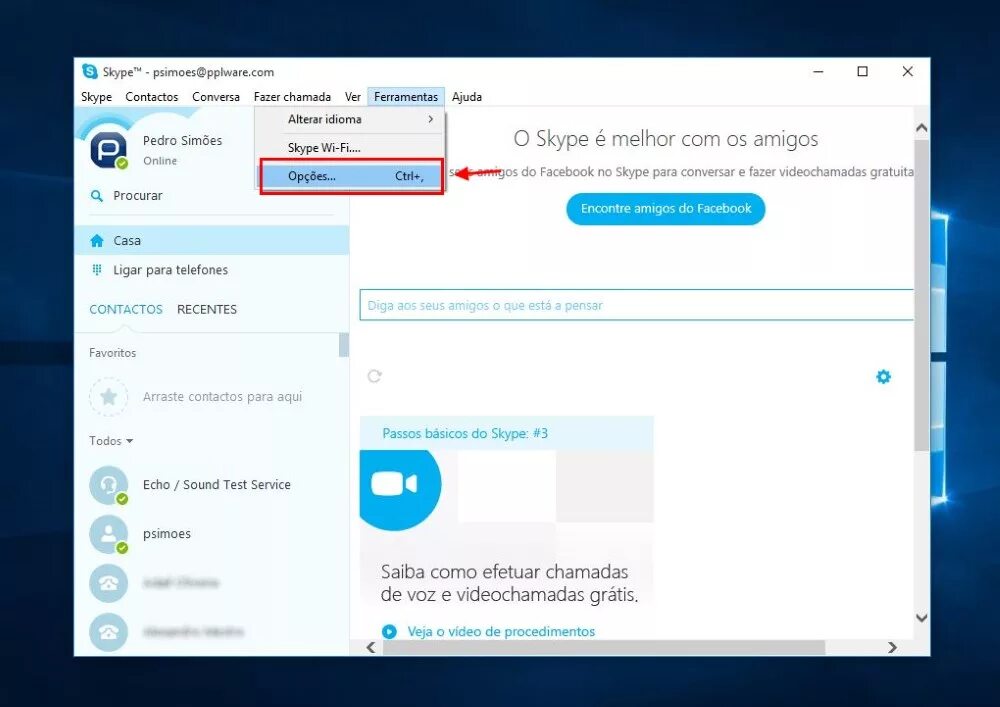This screenshot has height=707, width=1000.
Task: Open Echo / Sound Test Service avatar
Action: pos(108,485)
